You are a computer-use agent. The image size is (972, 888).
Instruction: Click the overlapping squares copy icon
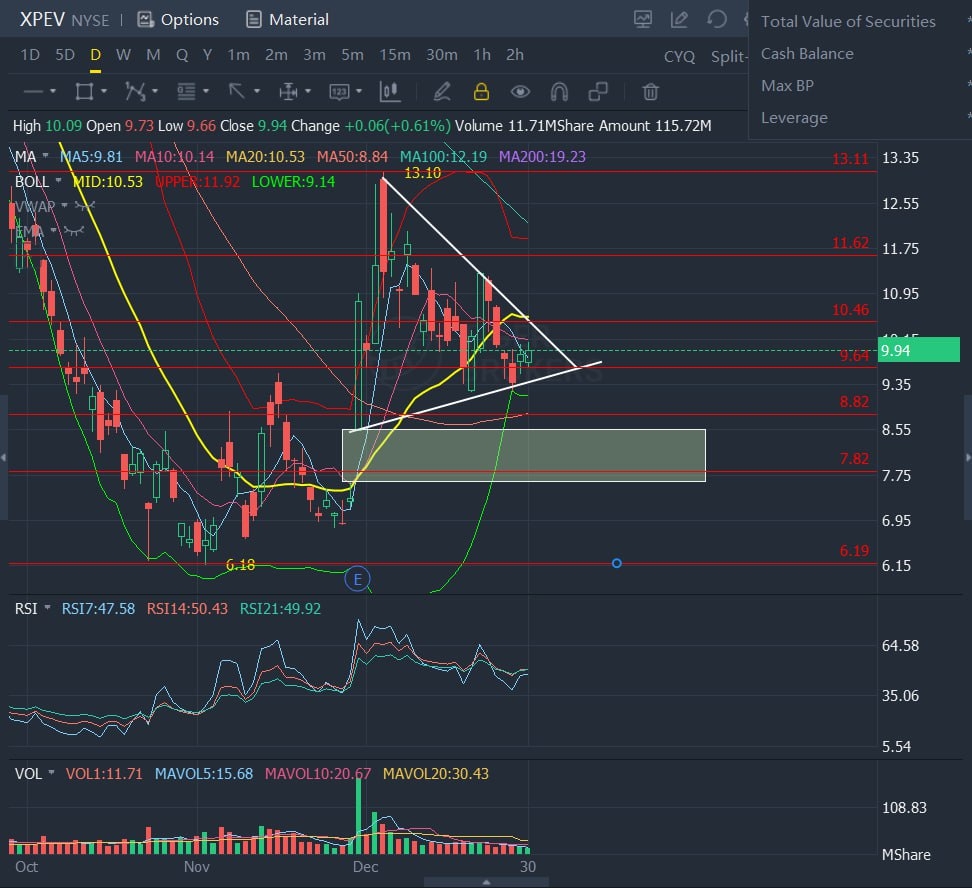coord(598,92)
